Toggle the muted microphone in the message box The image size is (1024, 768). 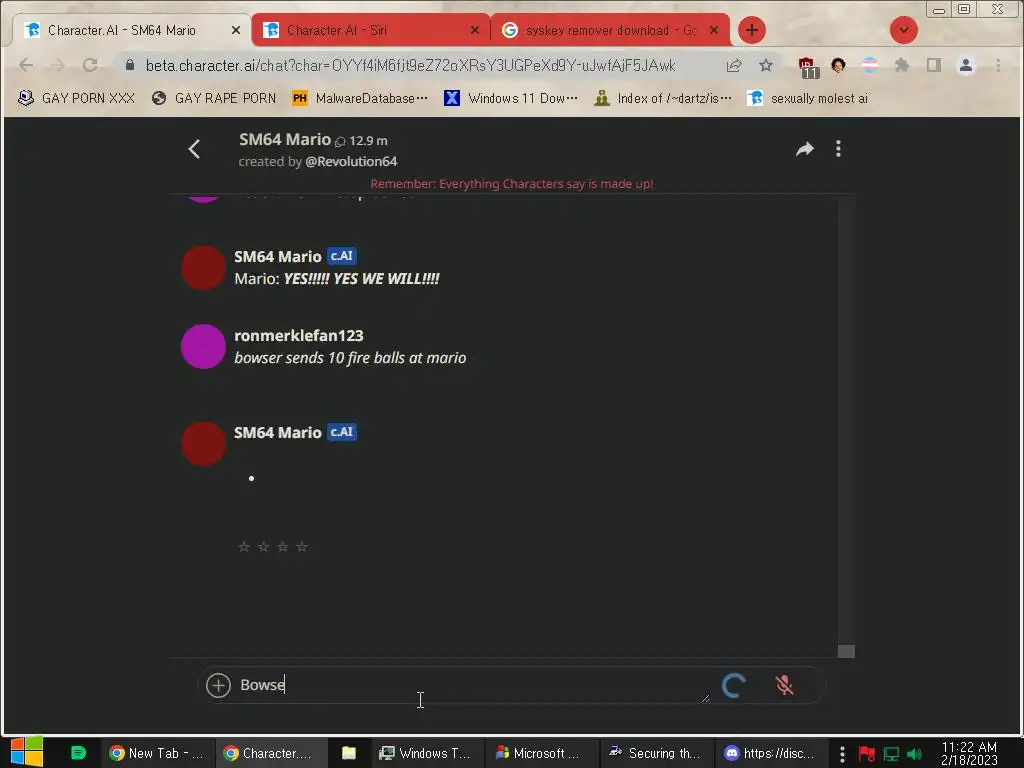pyautogui.click(x=784, y=685)
